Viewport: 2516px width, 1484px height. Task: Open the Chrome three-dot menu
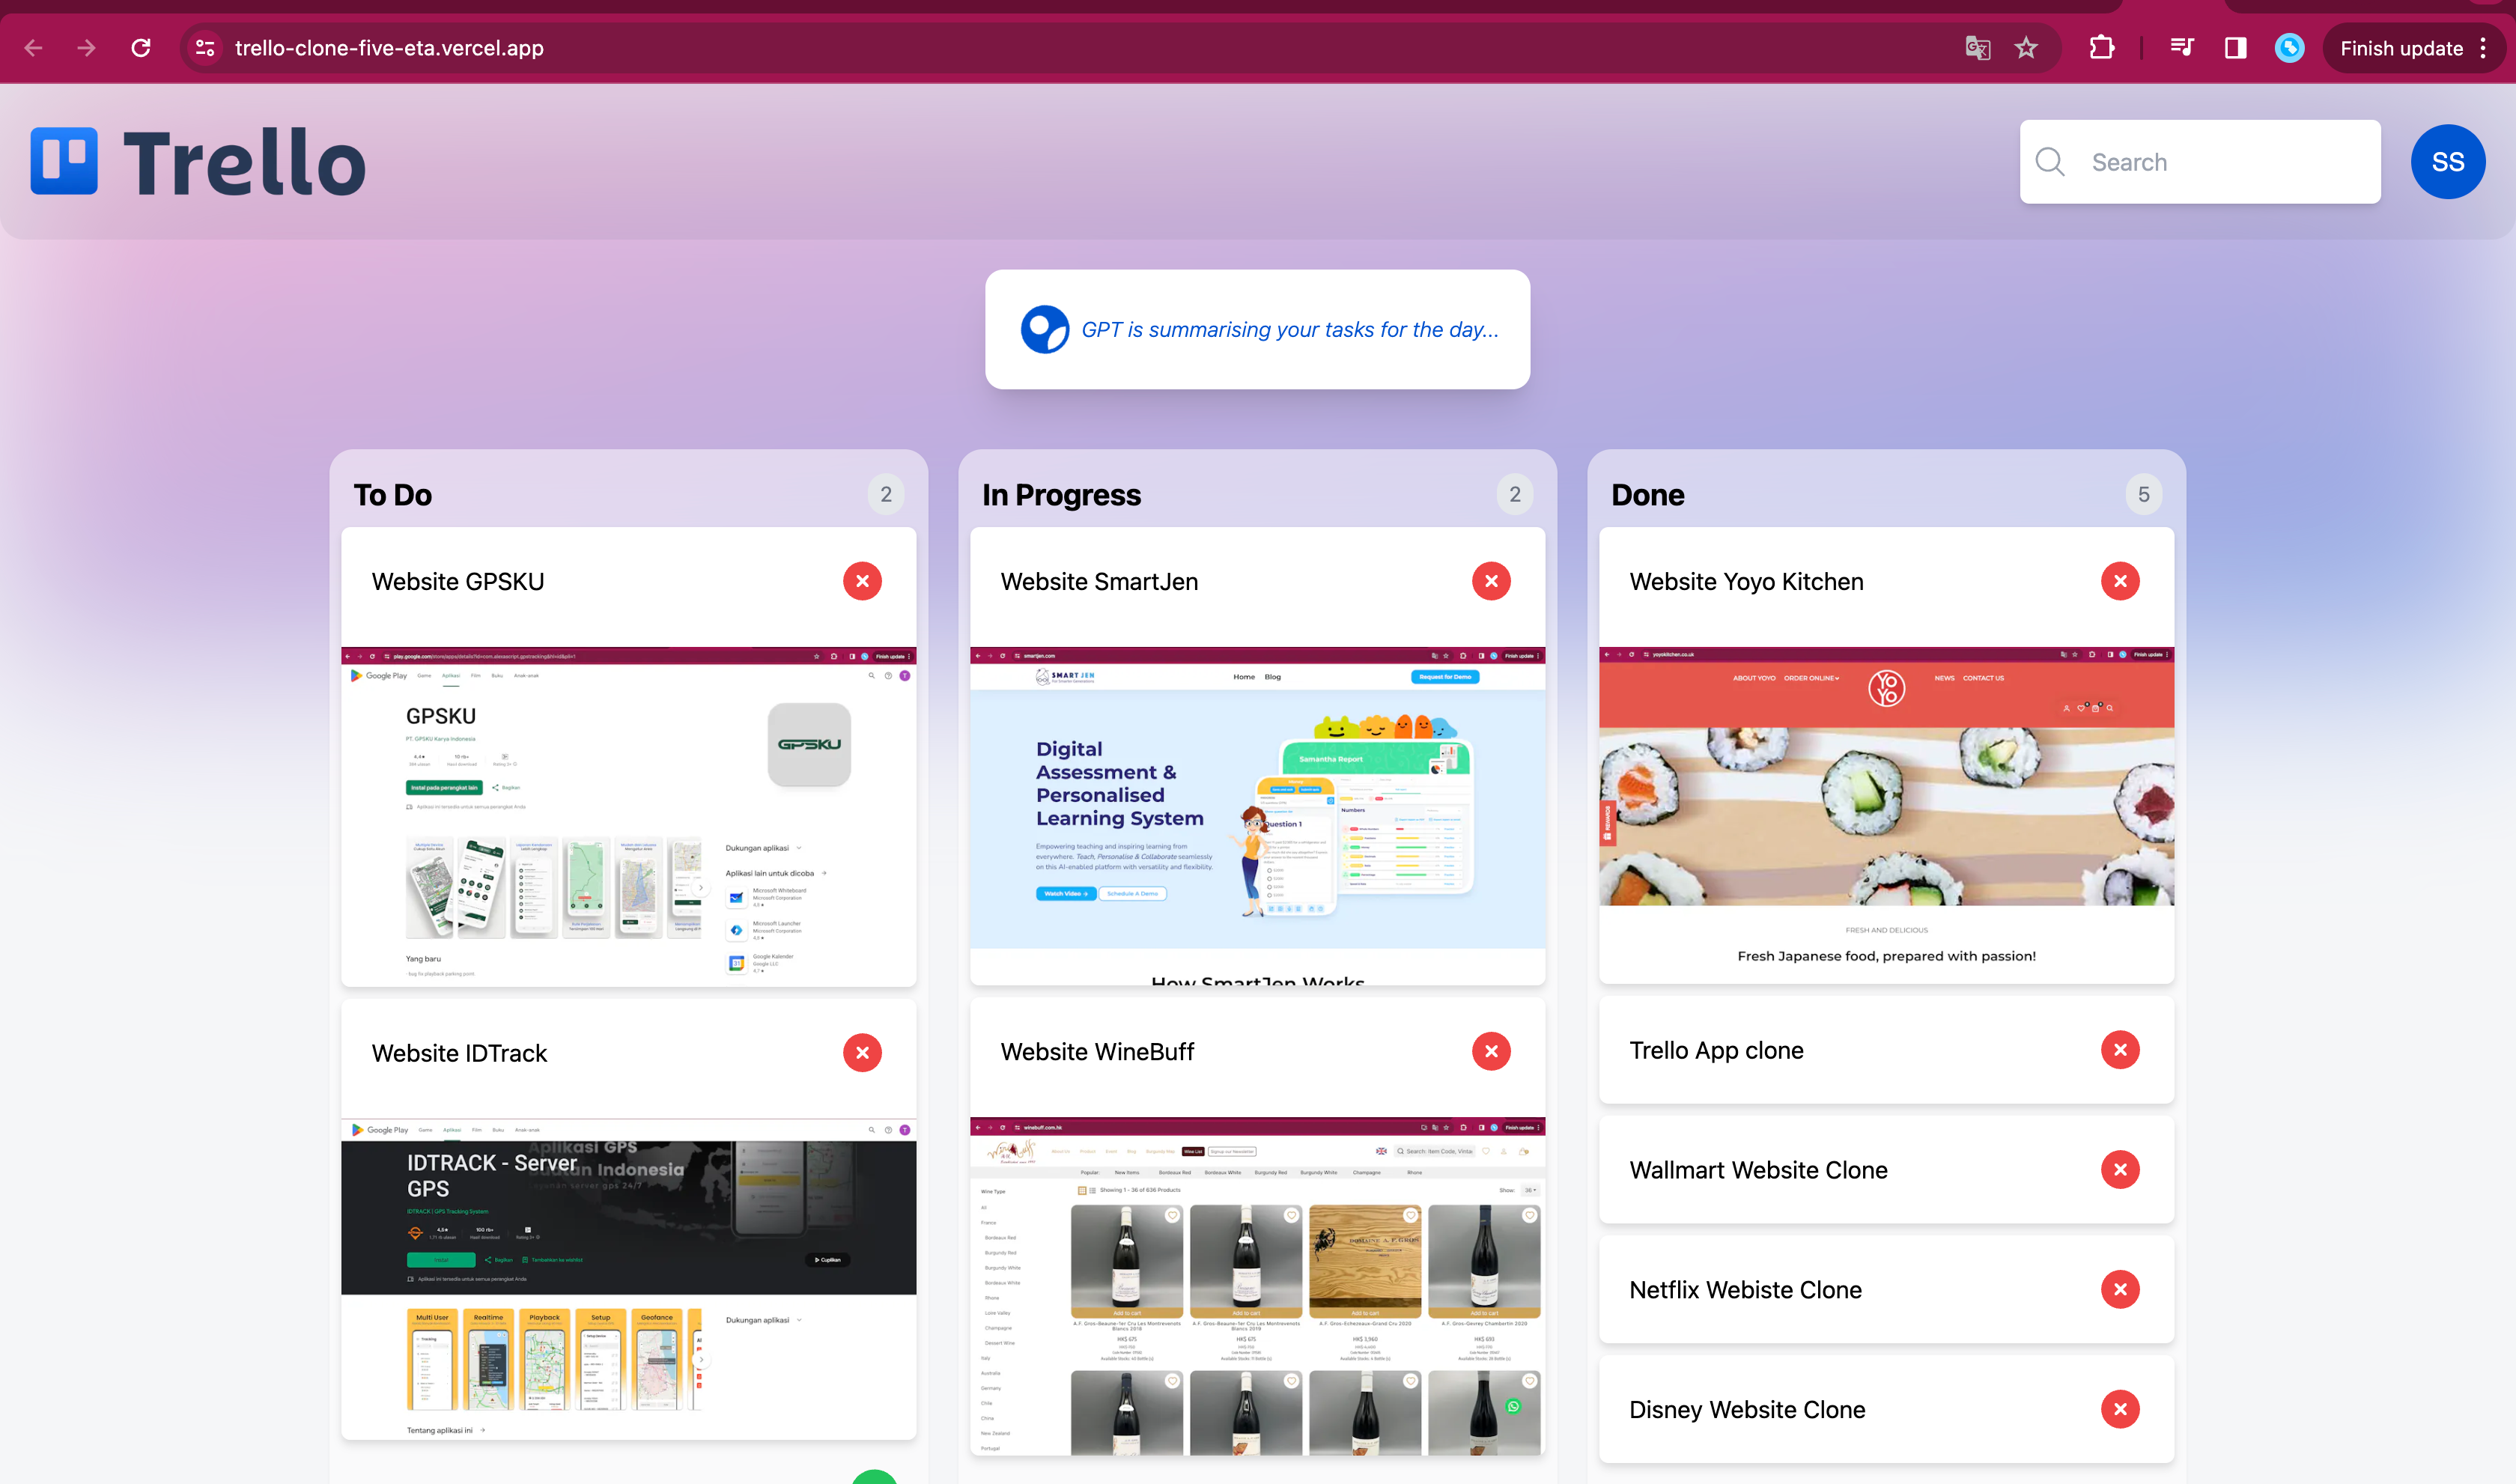click(x=2484, y=48)
